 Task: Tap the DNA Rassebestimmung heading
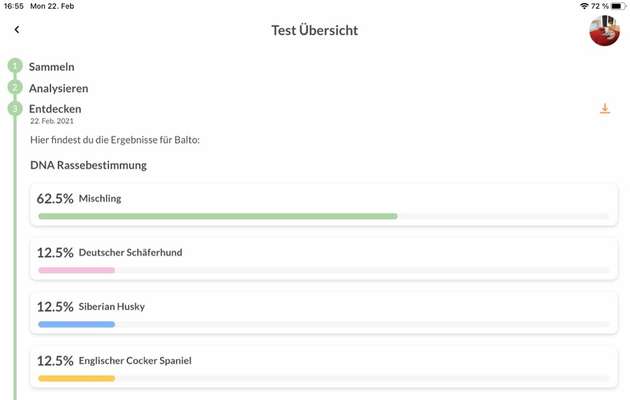coord(89,164)
